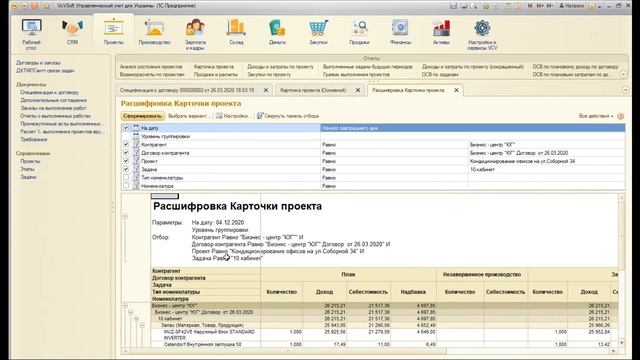The image size is (640, 360).
Task: Open Этапы in sidebar
Action: tap(27, 169)
